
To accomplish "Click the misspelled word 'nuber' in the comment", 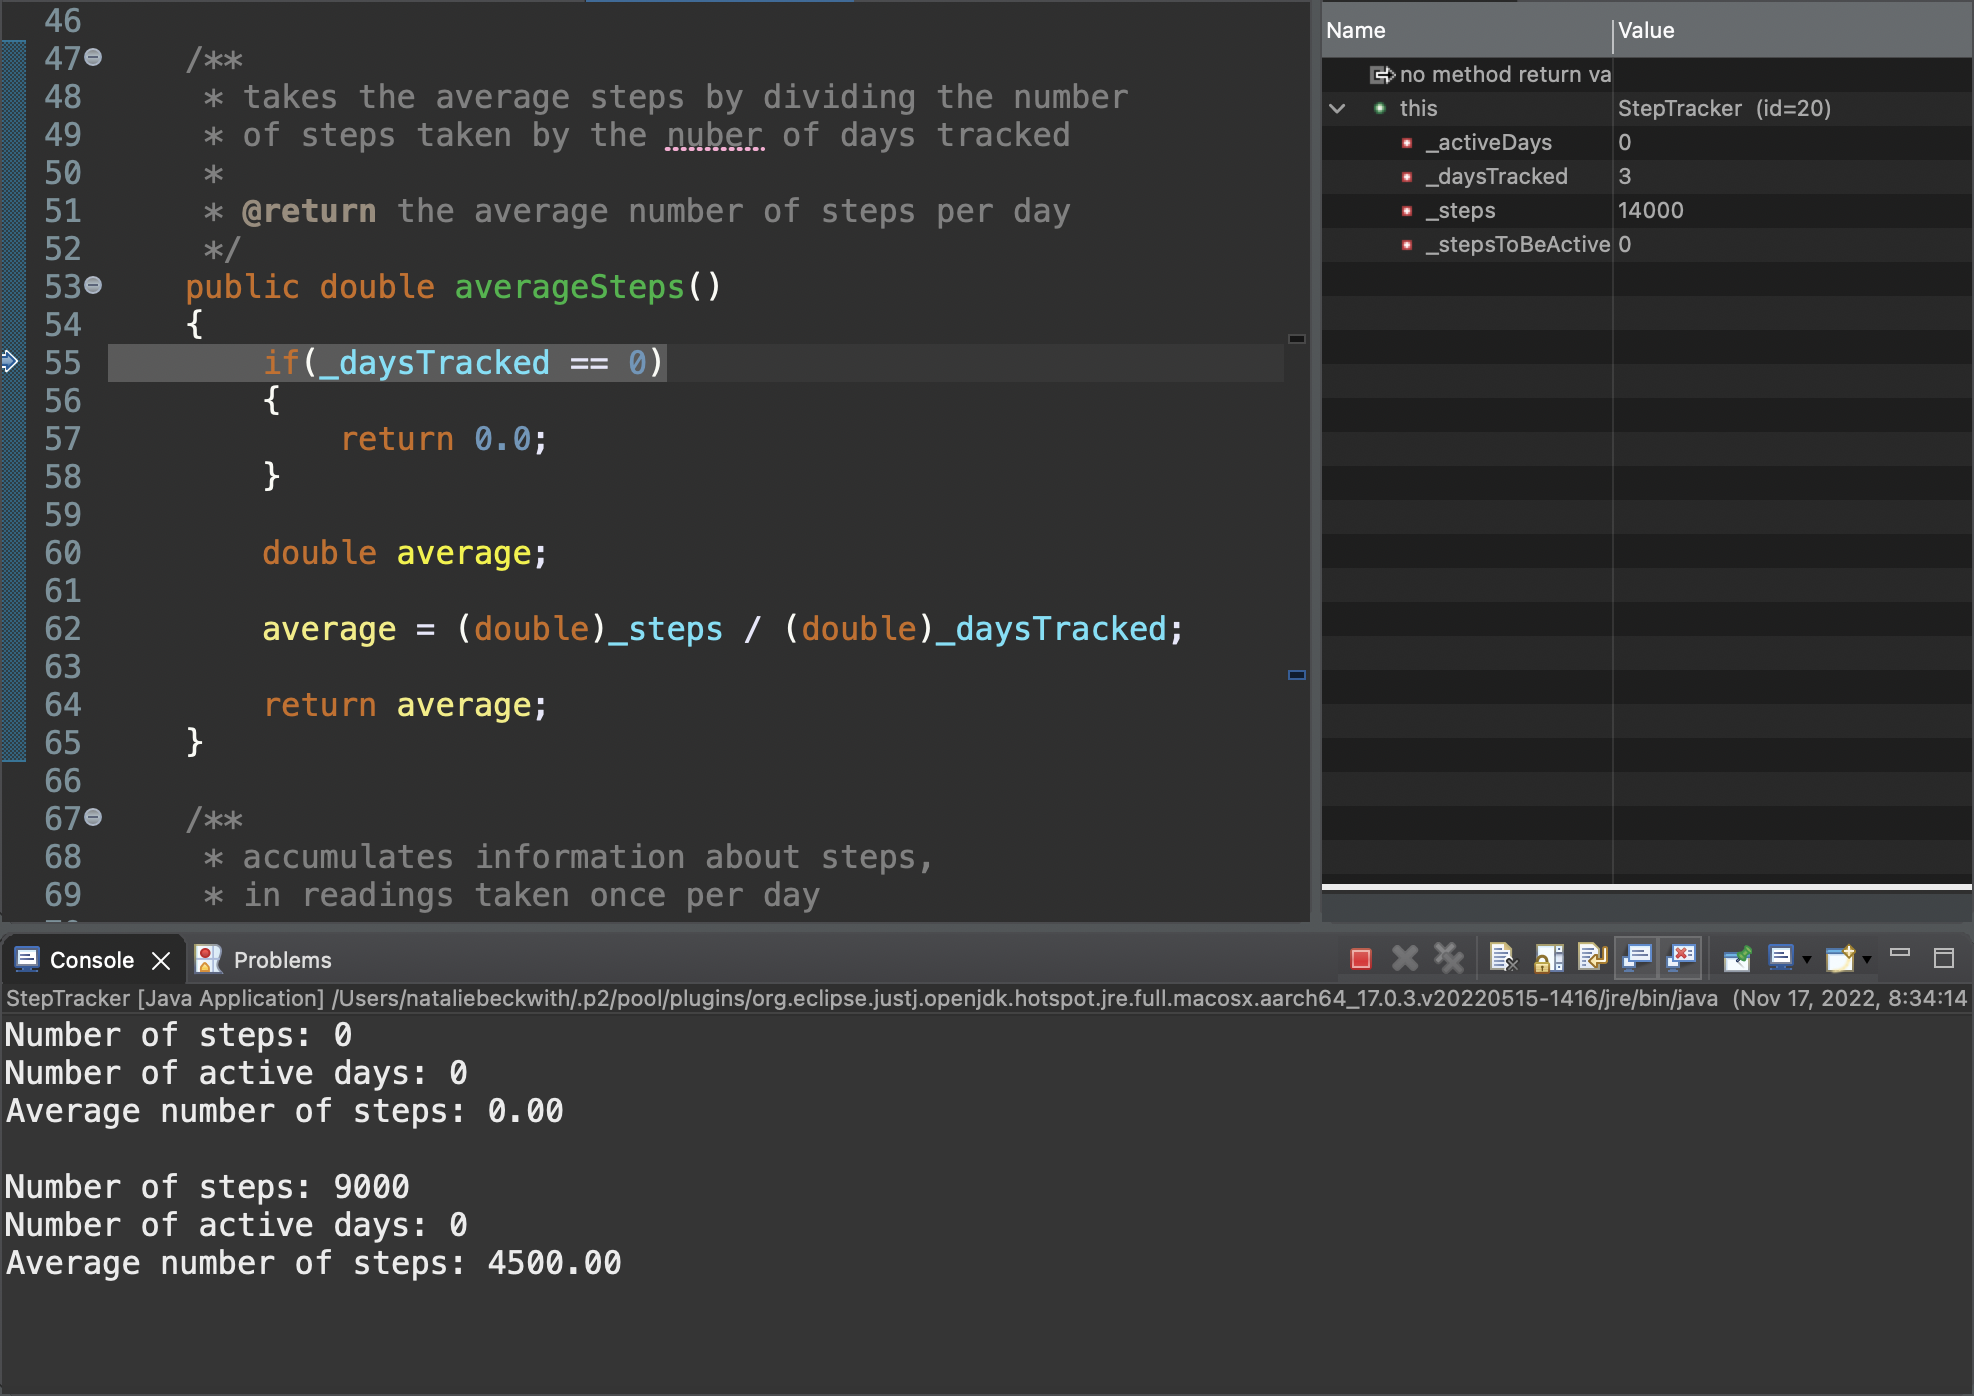I will coord(715,135).
